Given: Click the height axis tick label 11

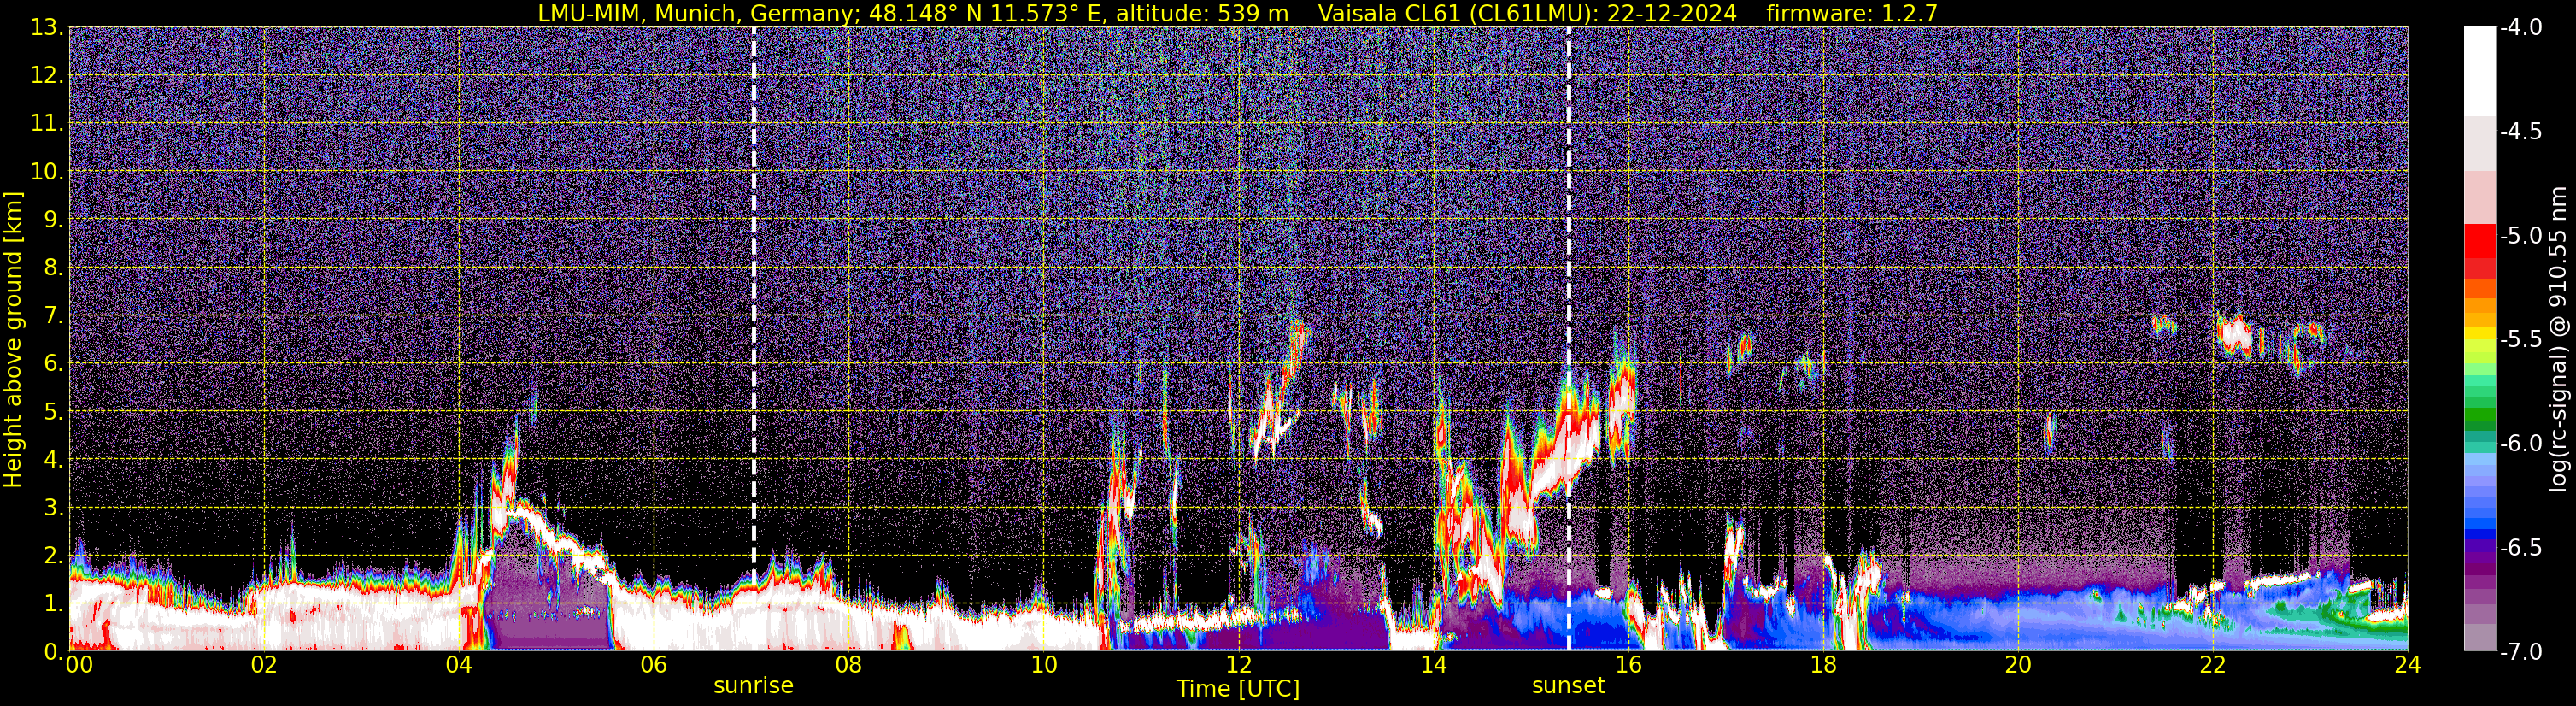Looking at the screenshot, I should click(46, 124).
